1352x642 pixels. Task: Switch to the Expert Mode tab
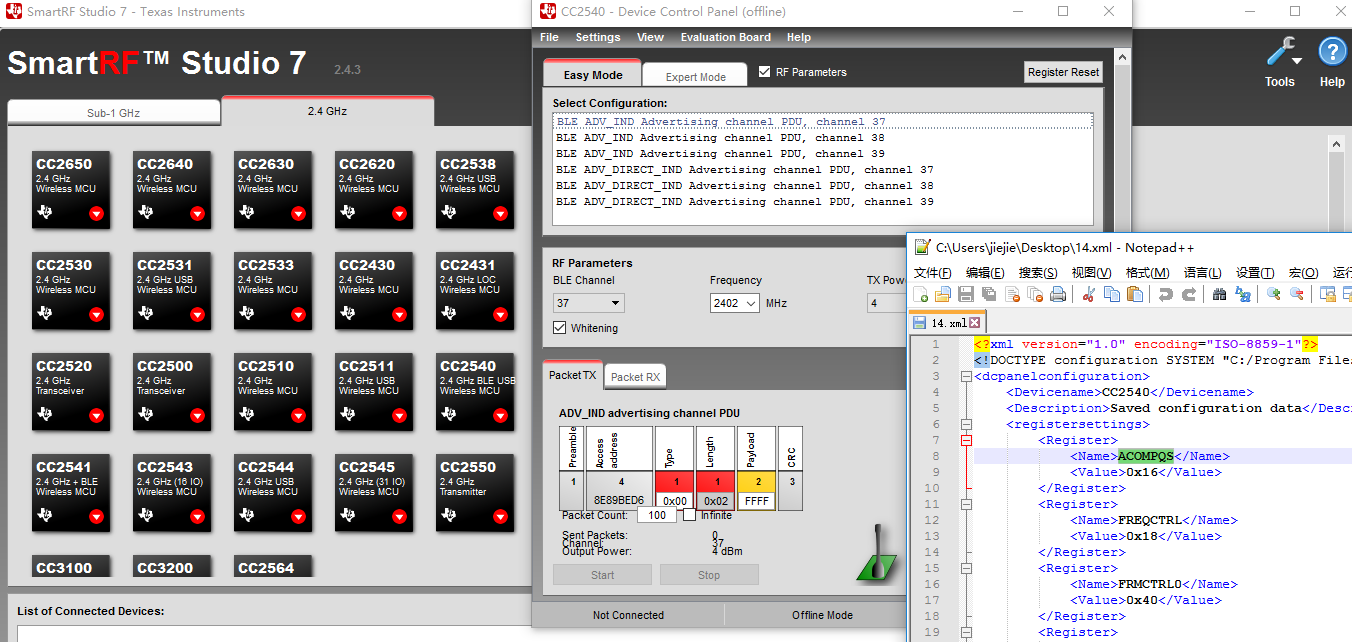tap(696, 76)
